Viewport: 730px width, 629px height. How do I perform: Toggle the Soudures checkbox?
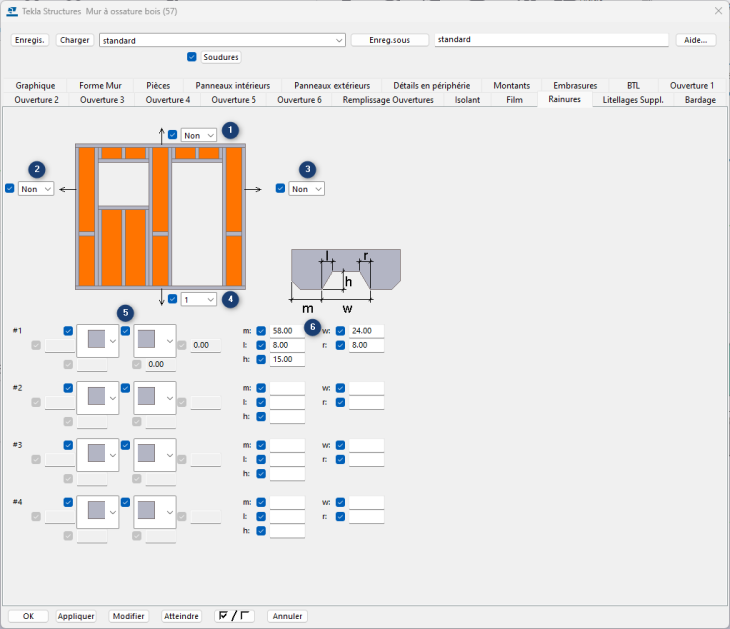tap(192, 57)
